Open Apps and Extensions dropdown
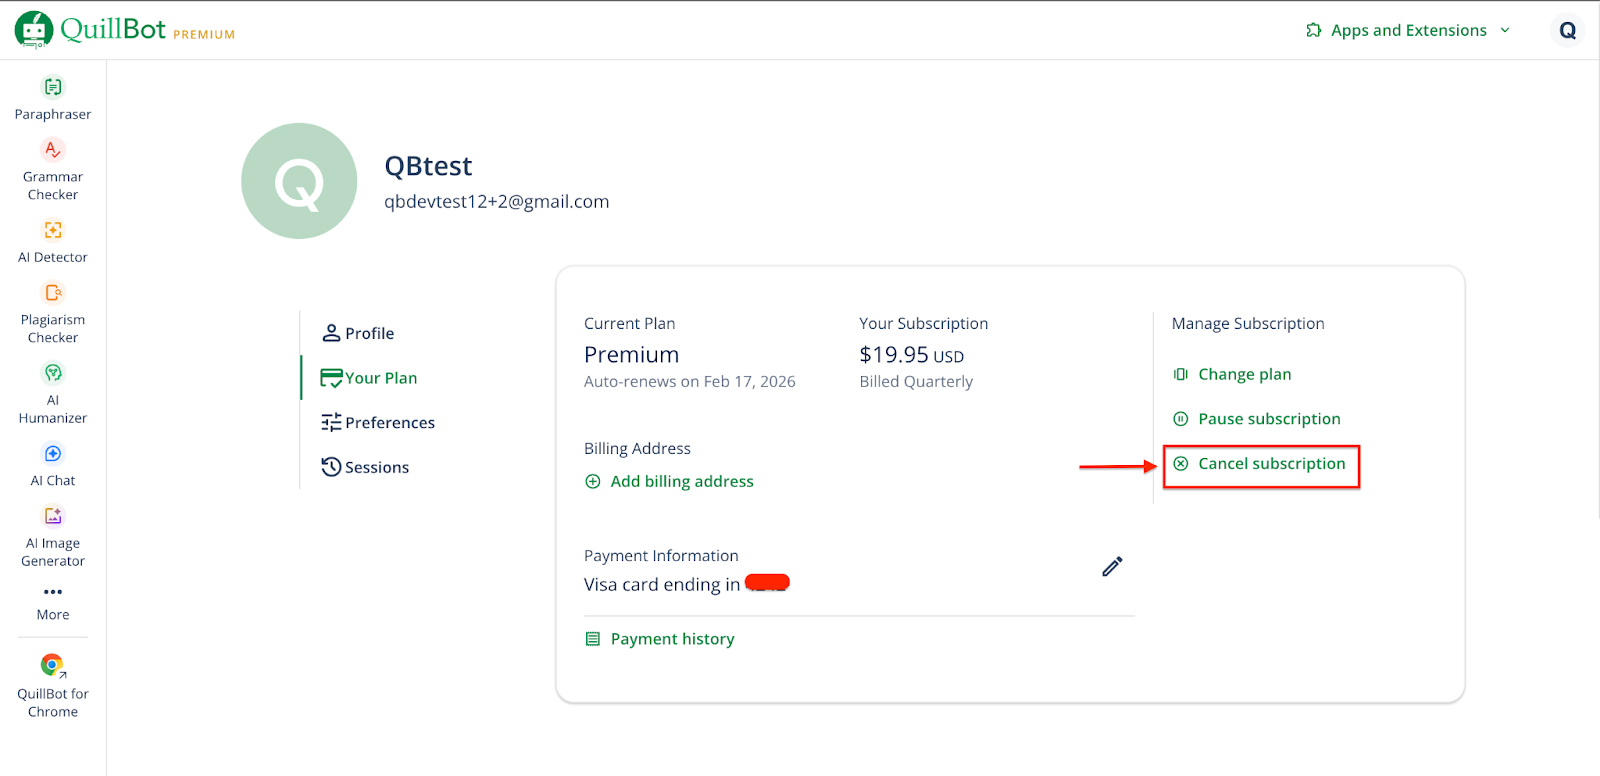This screenshot has height=776, width=1600. 1408,30
